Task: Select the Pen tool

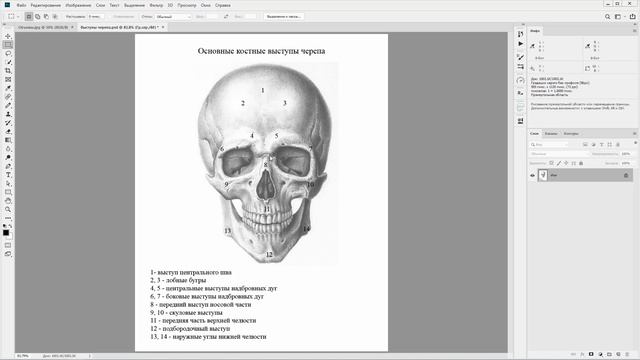Action: pyautogui.click(x=8, y=166)
